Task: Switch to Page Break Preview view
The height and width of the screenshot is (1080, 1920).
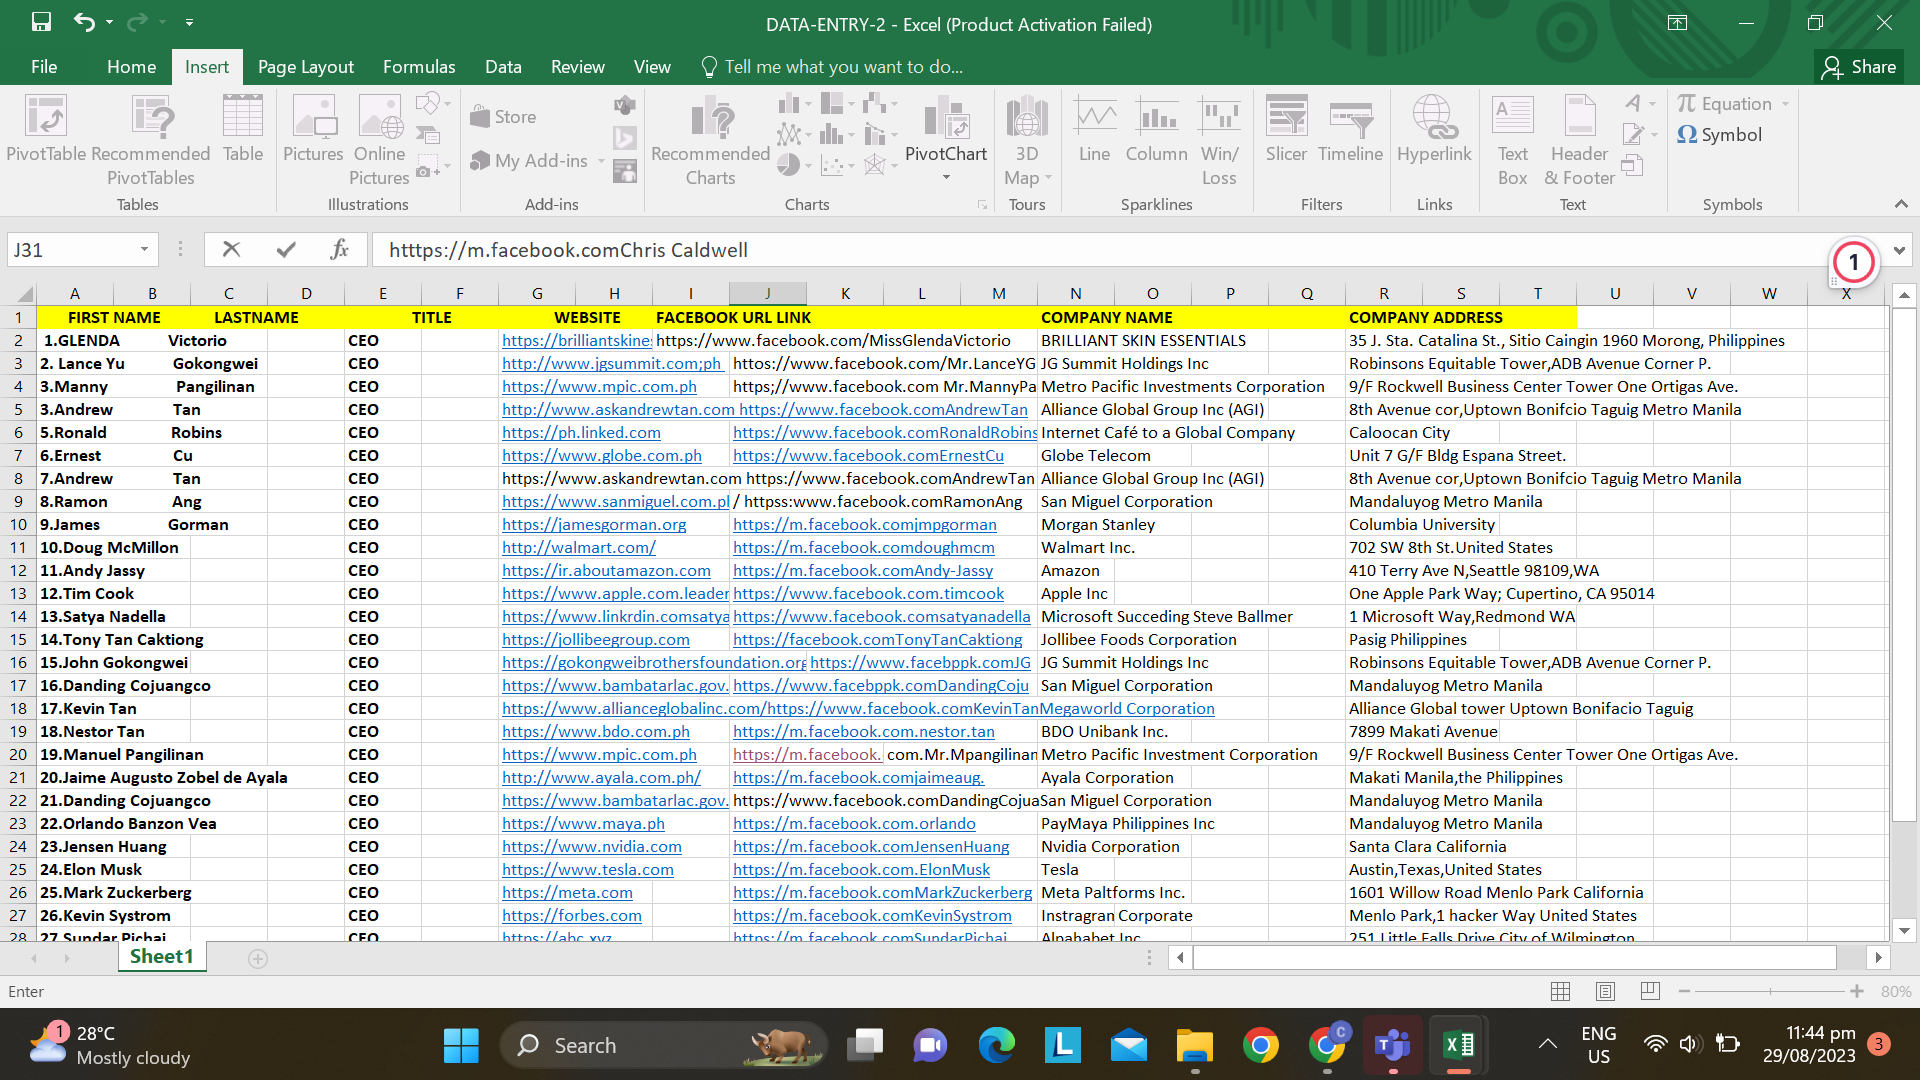Action: pyautogui.click(x=1650, y=991)
